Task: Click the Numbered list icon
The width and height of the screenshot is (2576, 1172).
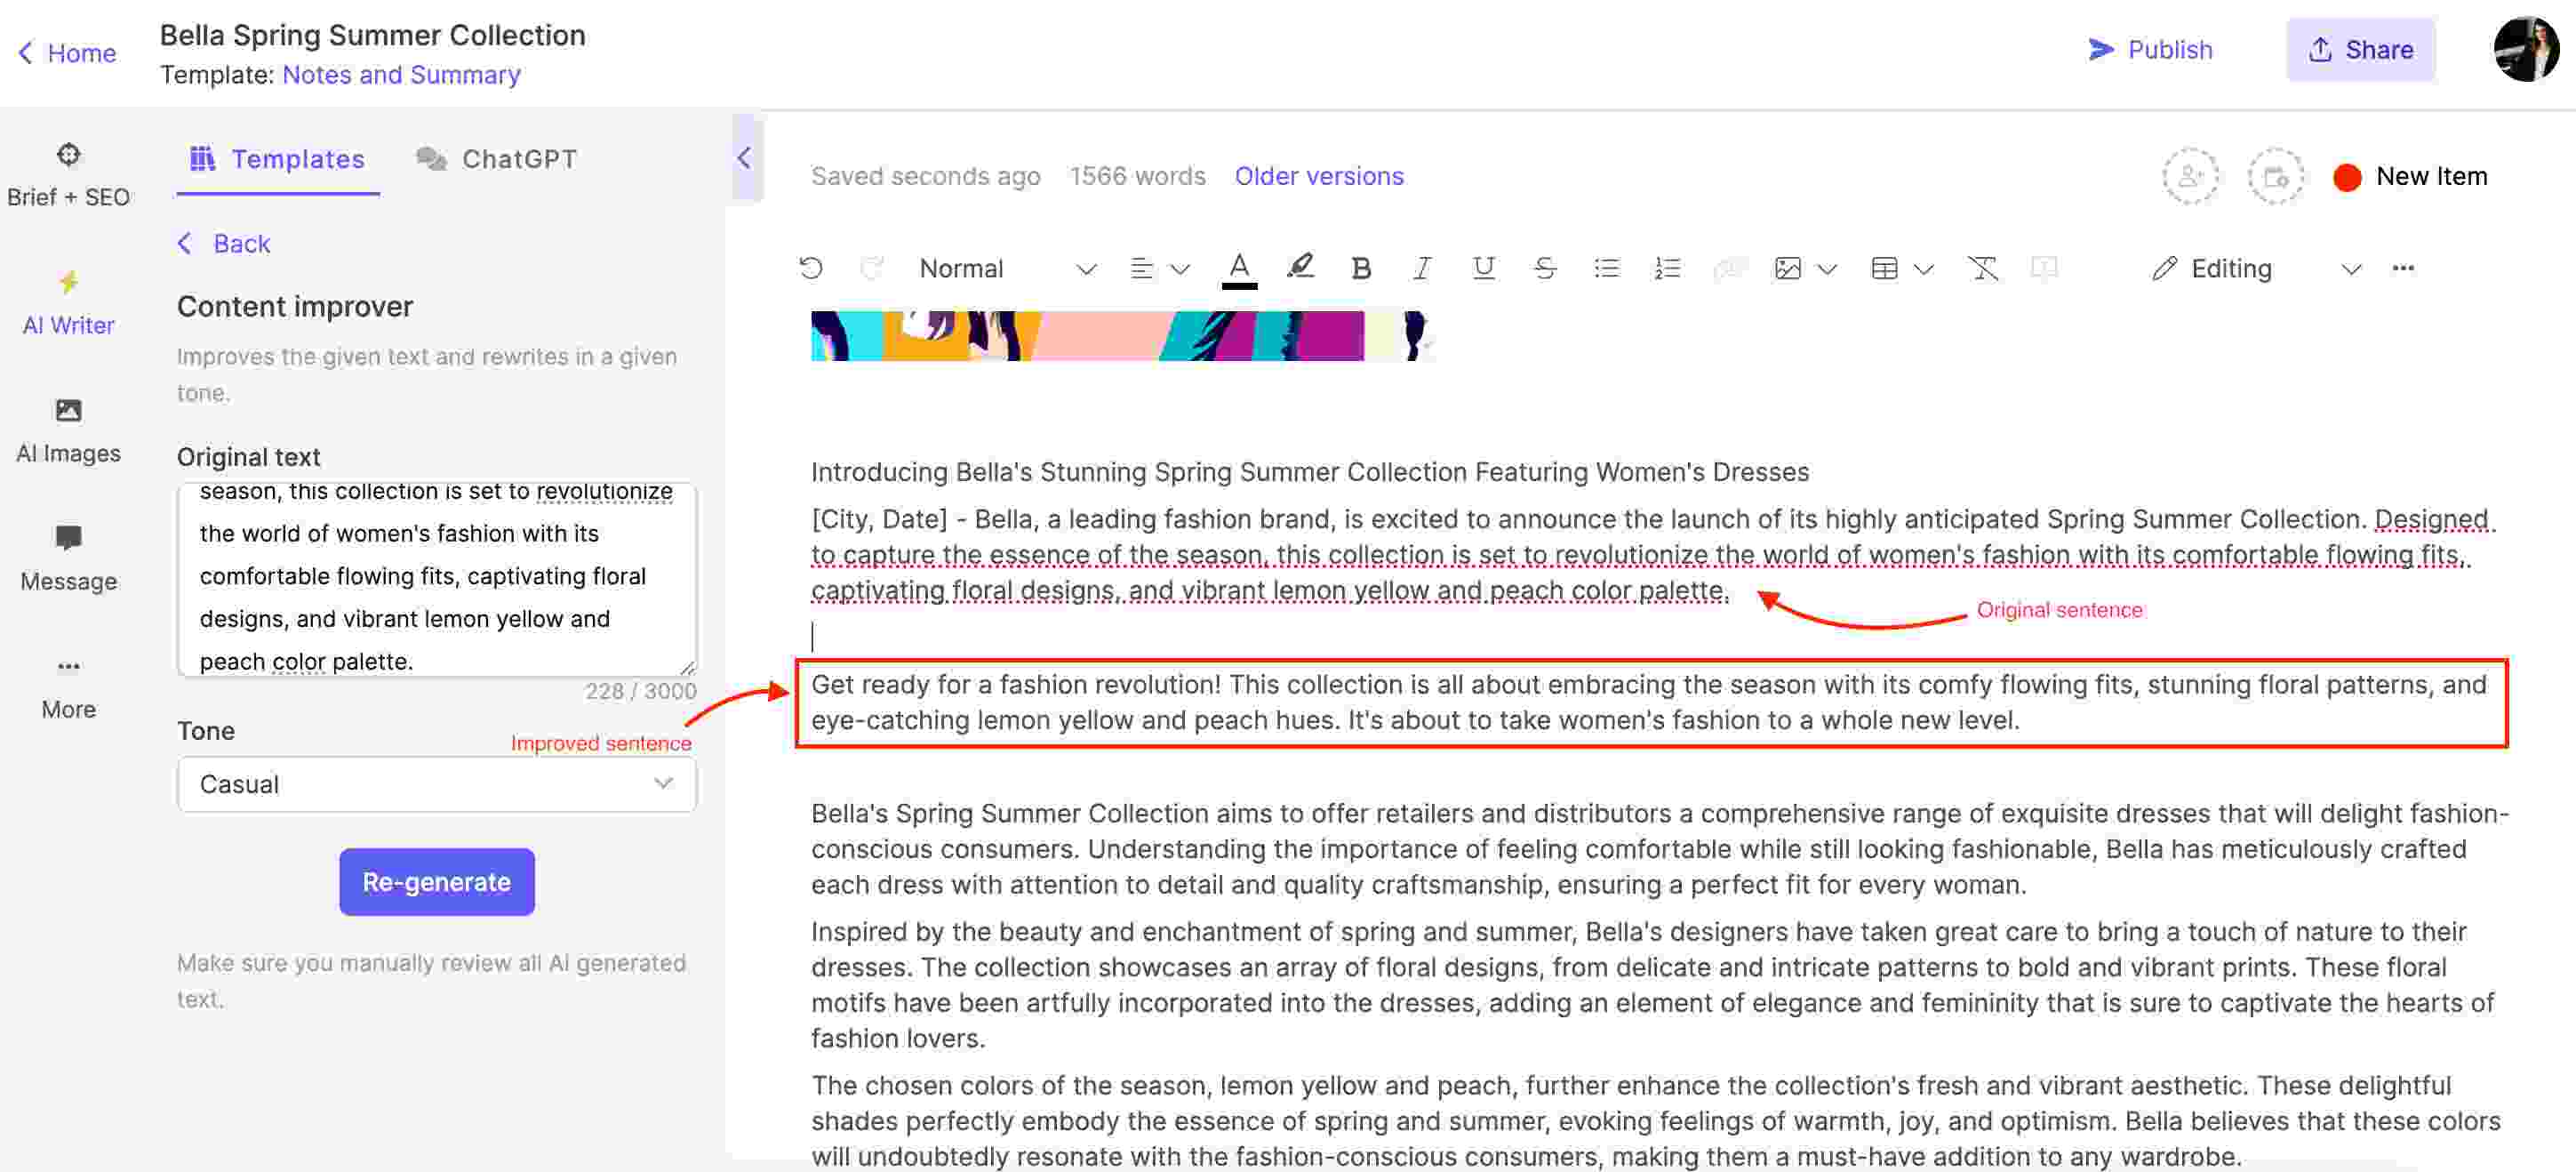Action: point(1666,266)
